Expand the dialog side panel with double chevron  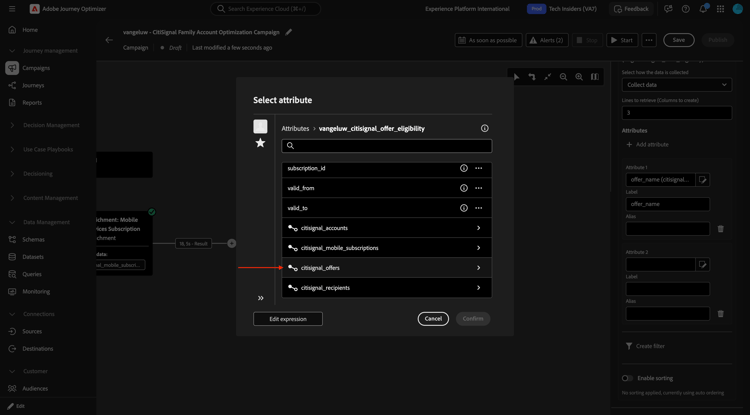click(260, 298)
